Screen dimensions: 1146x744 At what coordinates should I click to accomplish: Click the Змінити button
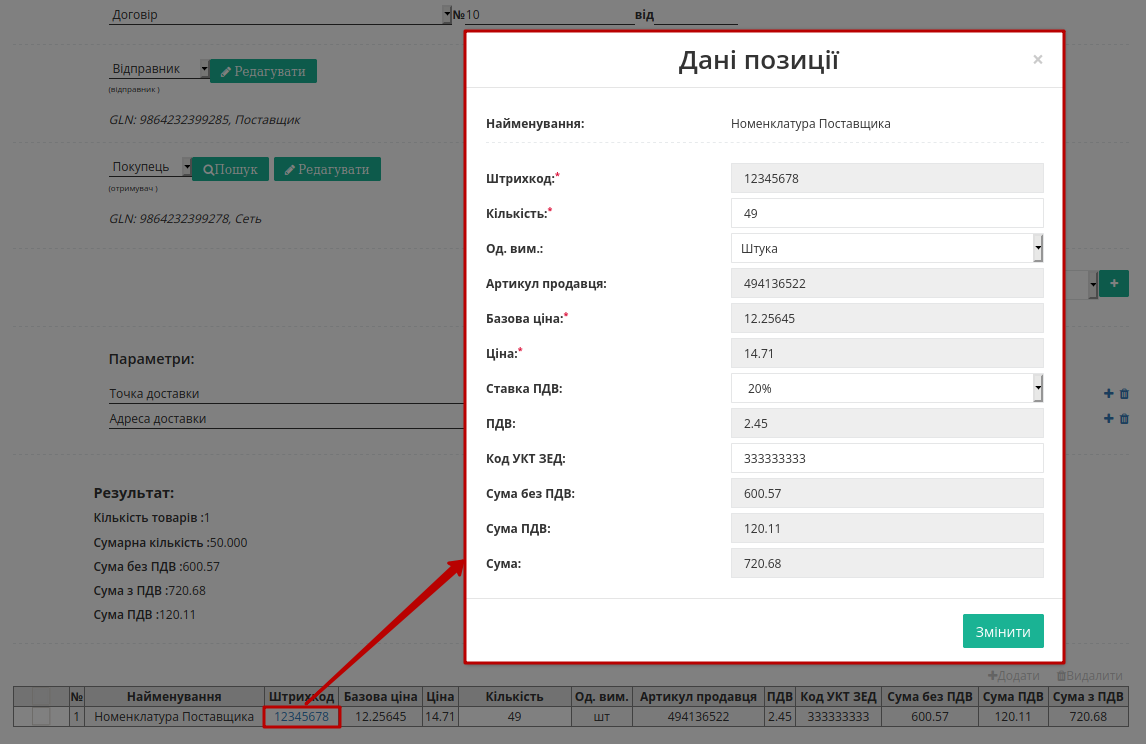click(1003, 631)
